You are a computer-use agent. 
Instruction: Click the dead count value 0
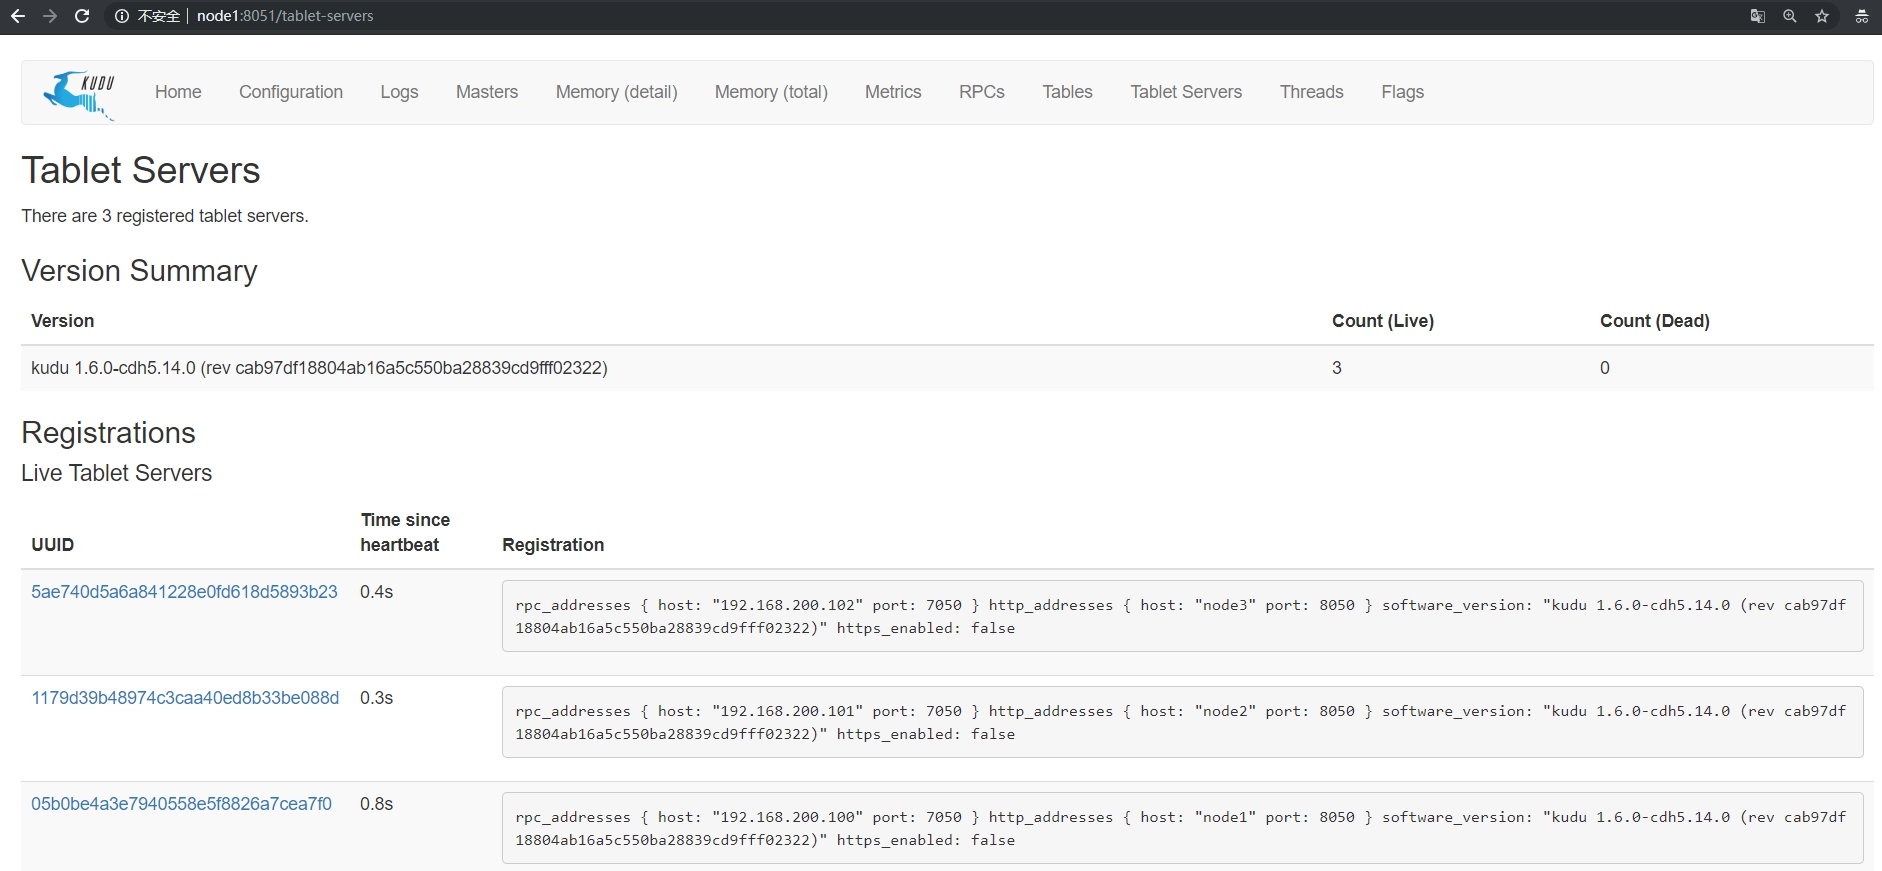pos(1605,368)
